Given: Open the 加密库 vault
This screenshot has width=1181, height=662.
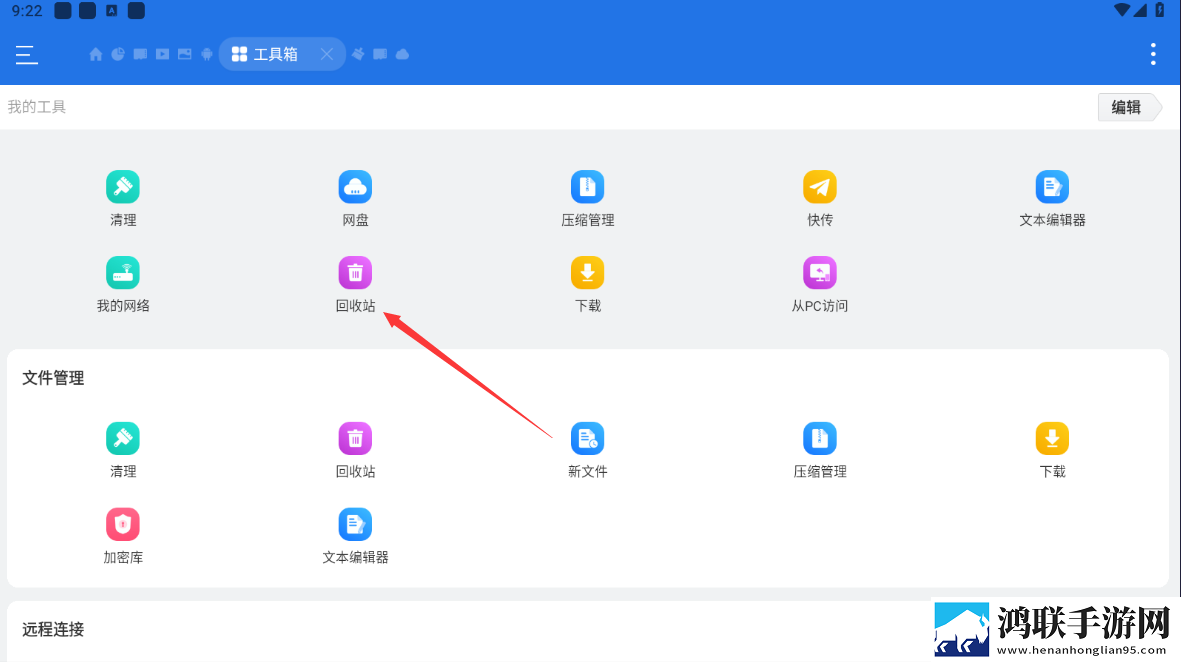Looking at the screenshot, I should coord(123,536).
